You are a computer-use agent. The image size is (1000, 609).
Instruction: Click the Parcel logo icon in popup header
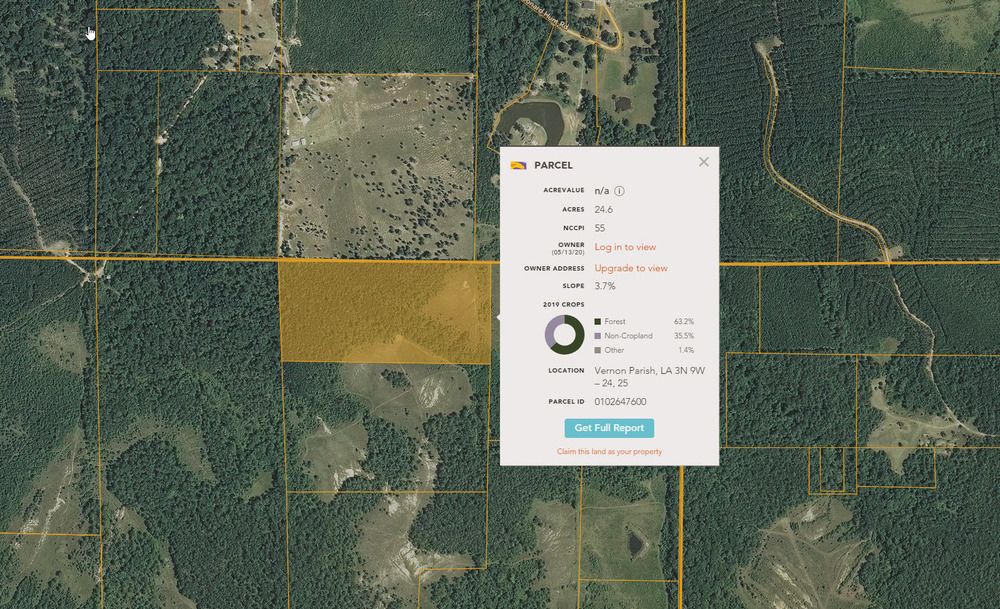click(x=518, y=165)
